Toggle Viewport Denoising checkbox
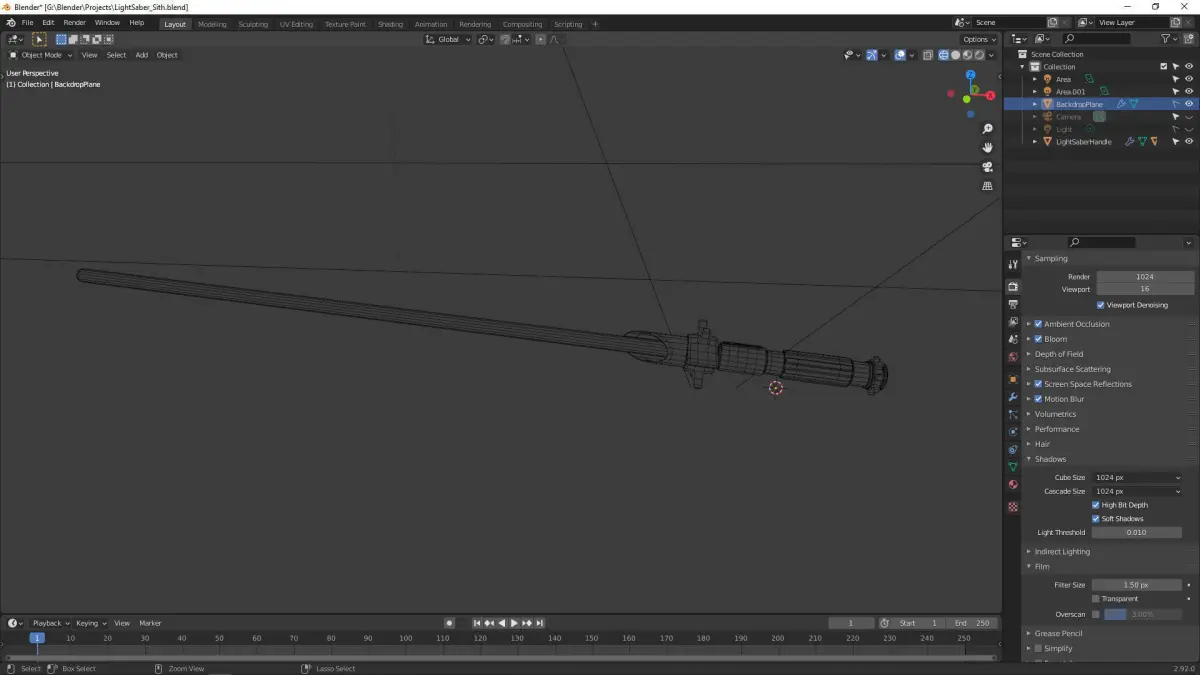Image resolution: width=1200 pixels, height=675 pixels. 1101,305
